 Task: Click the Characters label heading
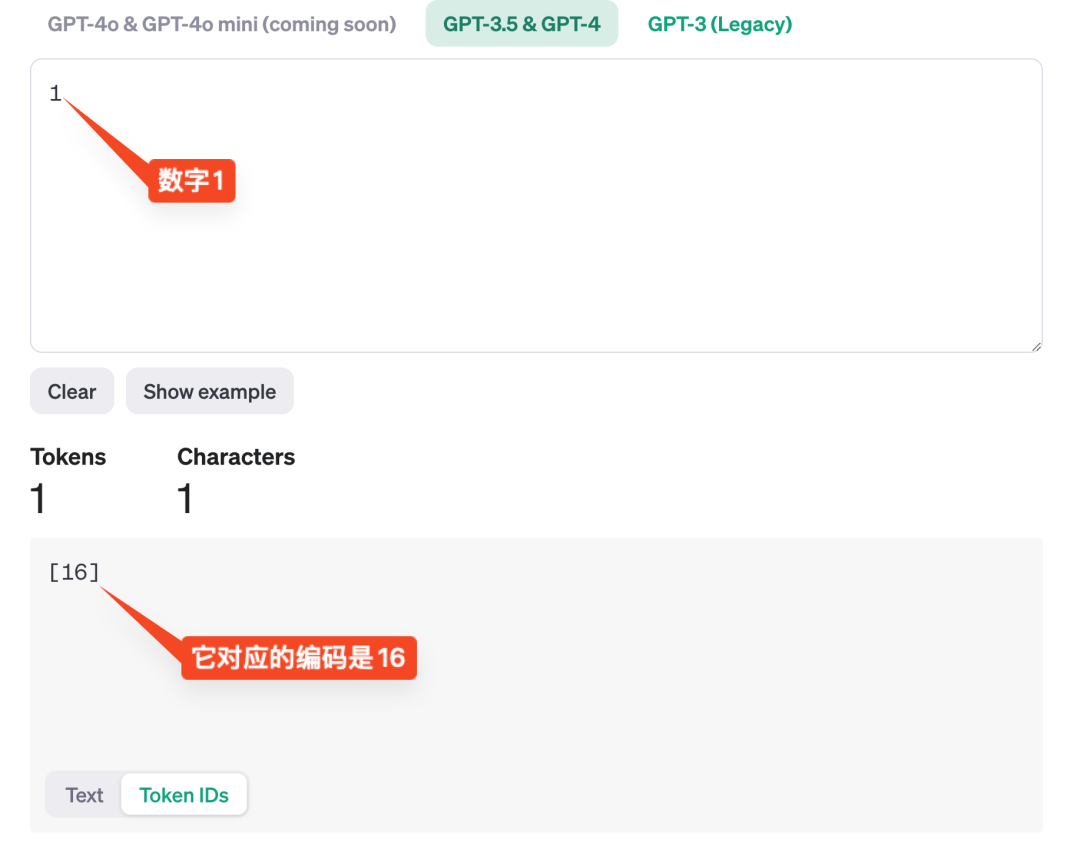[236, 456]
